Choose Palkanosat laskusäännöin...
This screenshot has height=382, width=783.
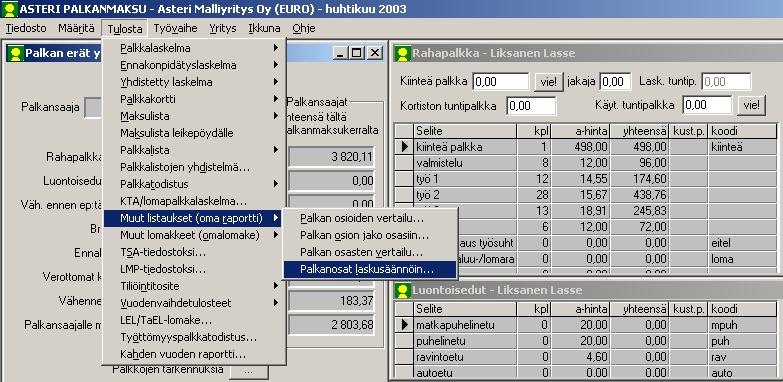tap(370, 269)
